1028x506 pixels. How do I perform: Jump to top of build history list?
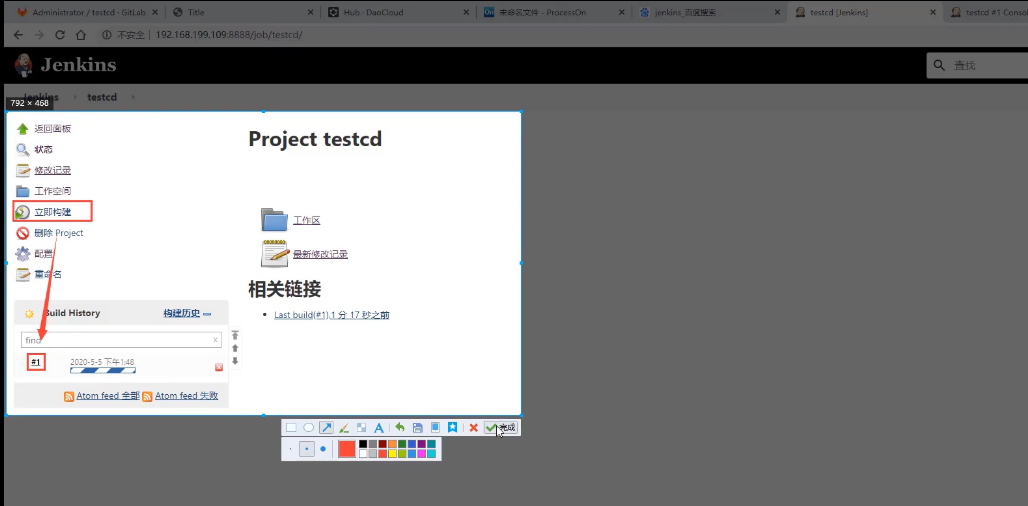point(235,336)
